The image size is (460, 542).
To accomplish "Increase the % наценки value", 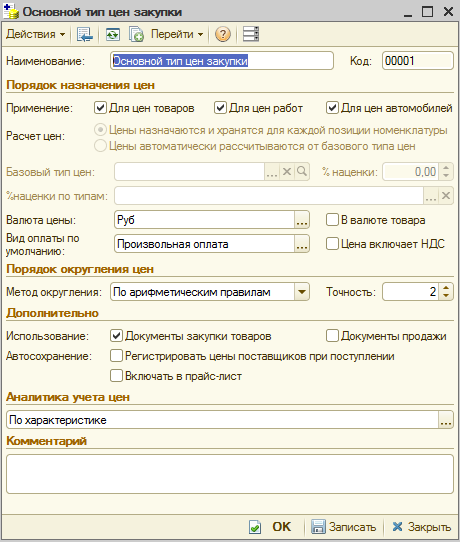I will point(446,168).
